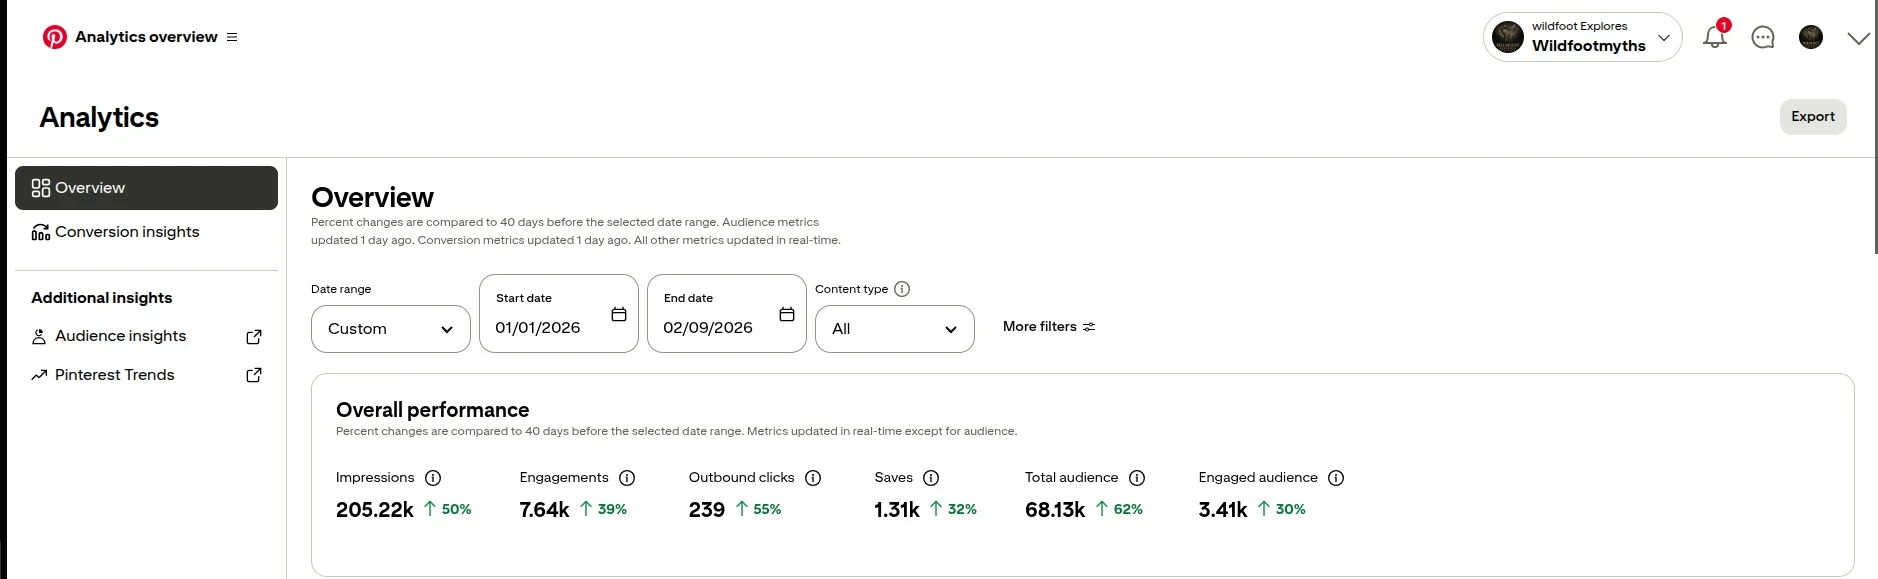Image resolution: width=1878 pixels, height=579 pixels.
Task: Open More filters options
Action: (1049, 327)
